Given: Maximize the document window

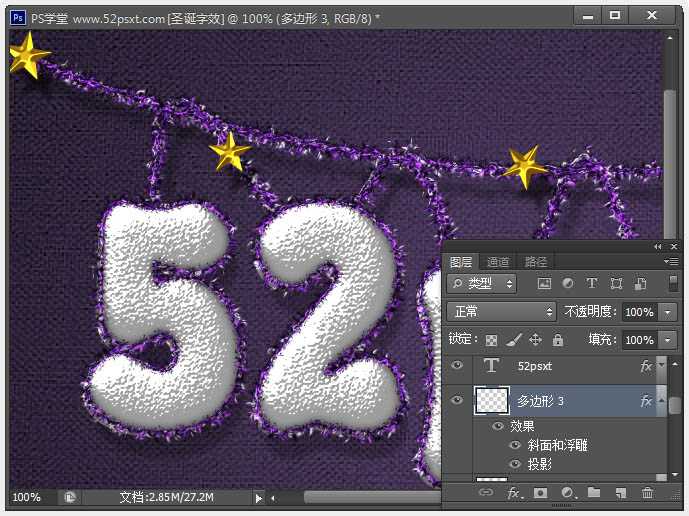Looking at the screenshot, I should tap(615, 16).
